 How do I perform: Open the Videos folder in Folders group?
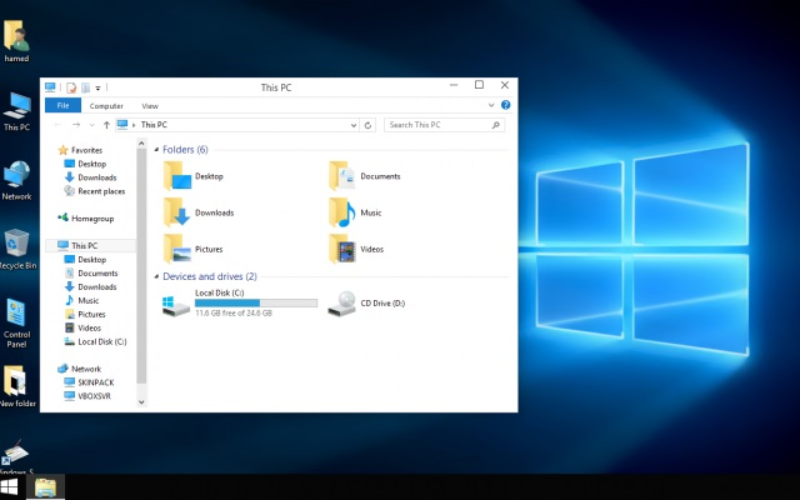pos(357,249)
